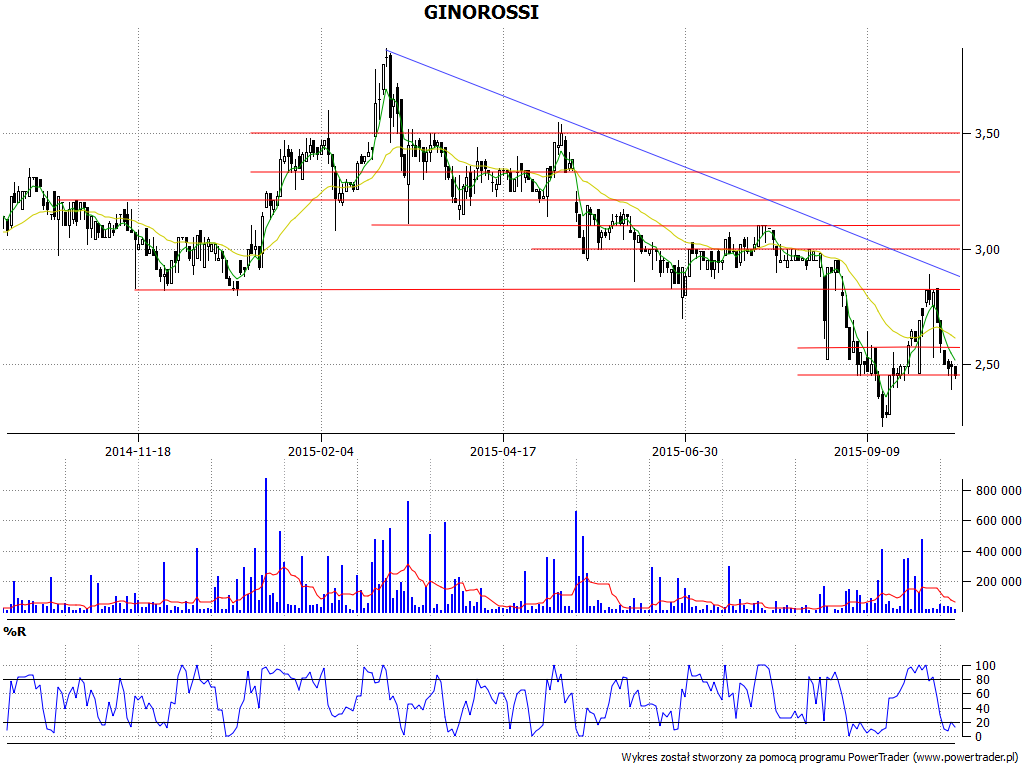Viewport: 1024px width, 768px height.
Task: Click the 3,50 price axis label
Action: pyautogui.click(x=987, y=134)
